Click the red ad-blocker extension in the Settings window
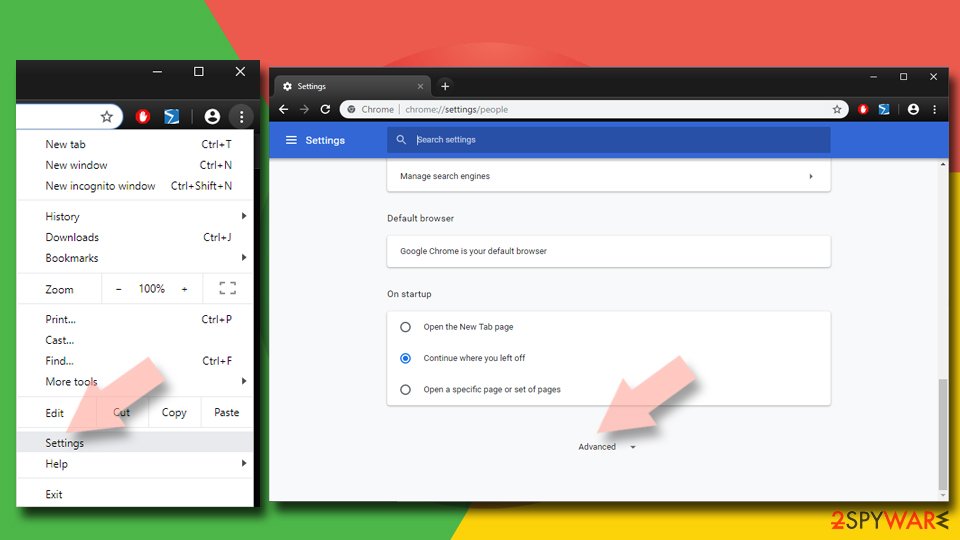Image resolution: width=960 pixels, height=540 pixels. point(863,110)
